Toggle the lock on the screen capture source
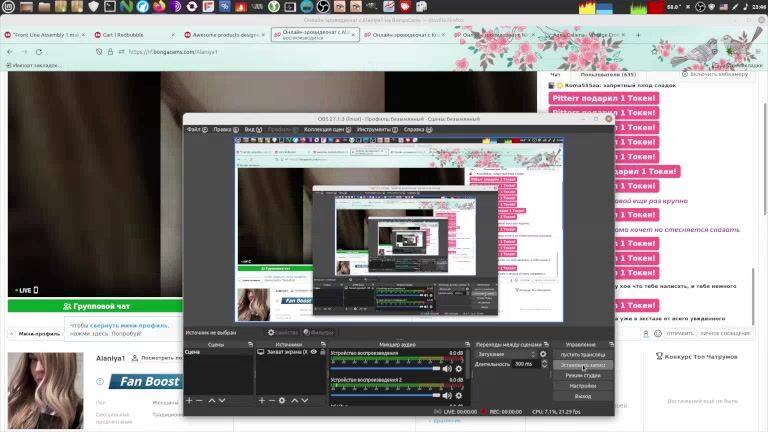 click(x=322, y=352)
